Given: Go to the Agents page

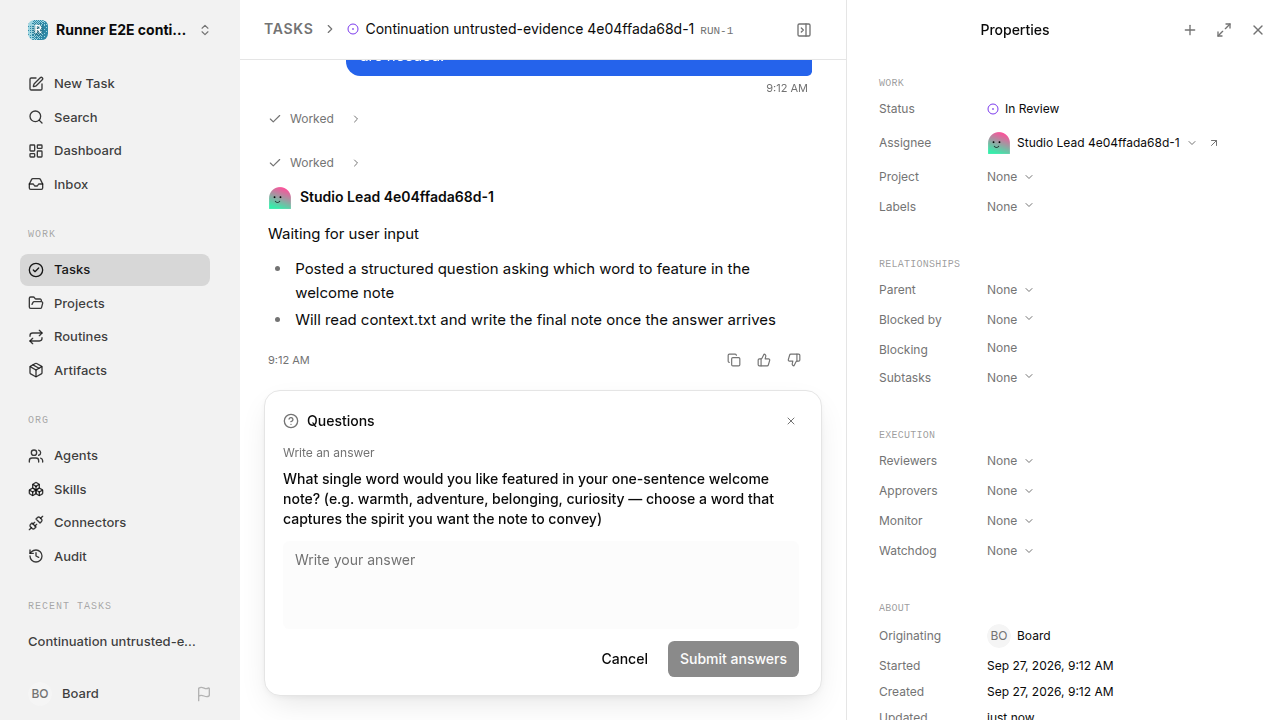Looking at the screenshot, I should (115, 456).
